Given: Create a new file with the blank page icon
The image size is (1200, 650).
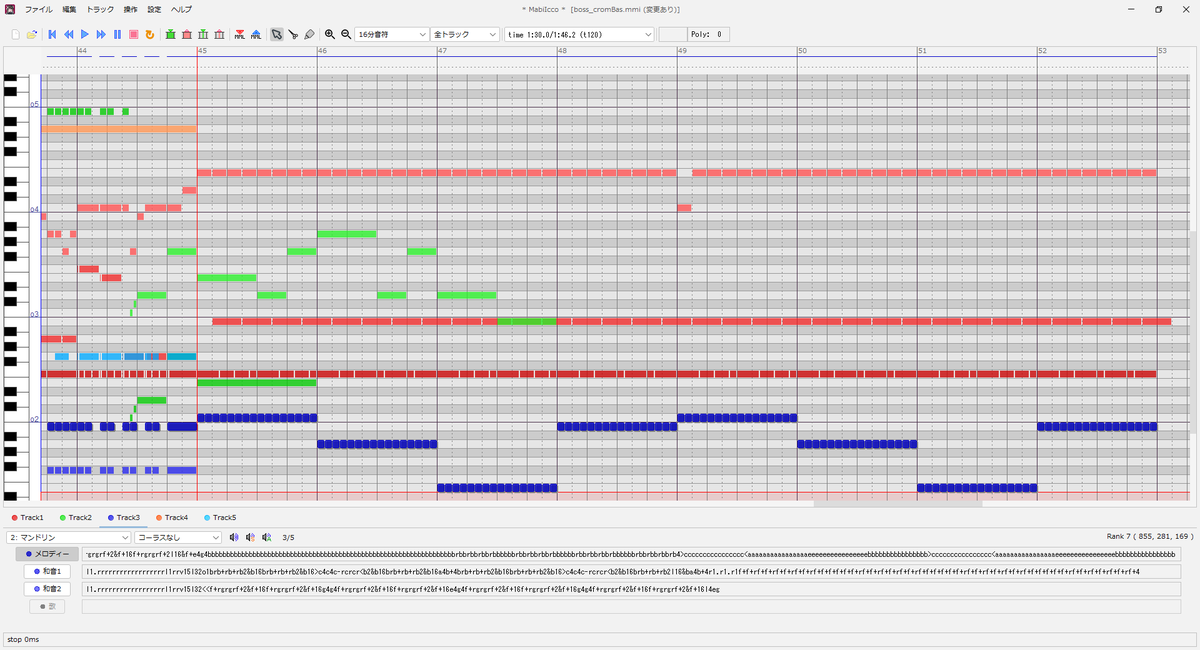Looking at the screenshot, I should click(15, 34).
